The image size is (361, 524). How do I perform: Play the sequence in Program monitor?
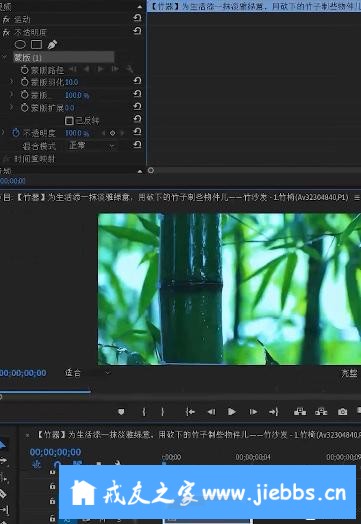[232, 412]
